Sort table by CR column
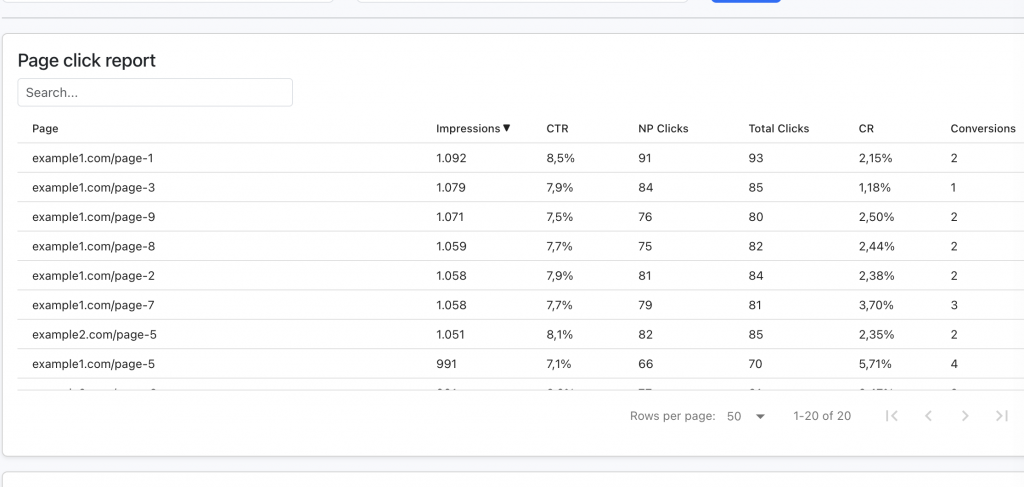1024x487 pixels. pyautogui.click(x=866, y=128)
